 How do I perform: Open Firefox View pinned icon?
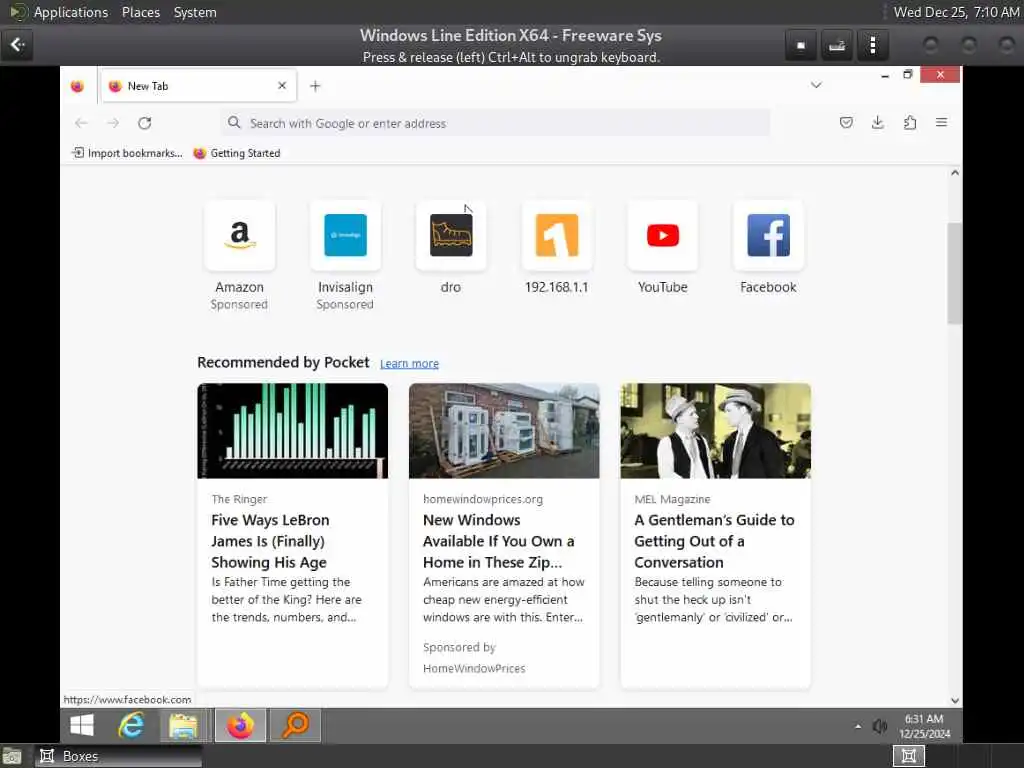tap(77, 86)
